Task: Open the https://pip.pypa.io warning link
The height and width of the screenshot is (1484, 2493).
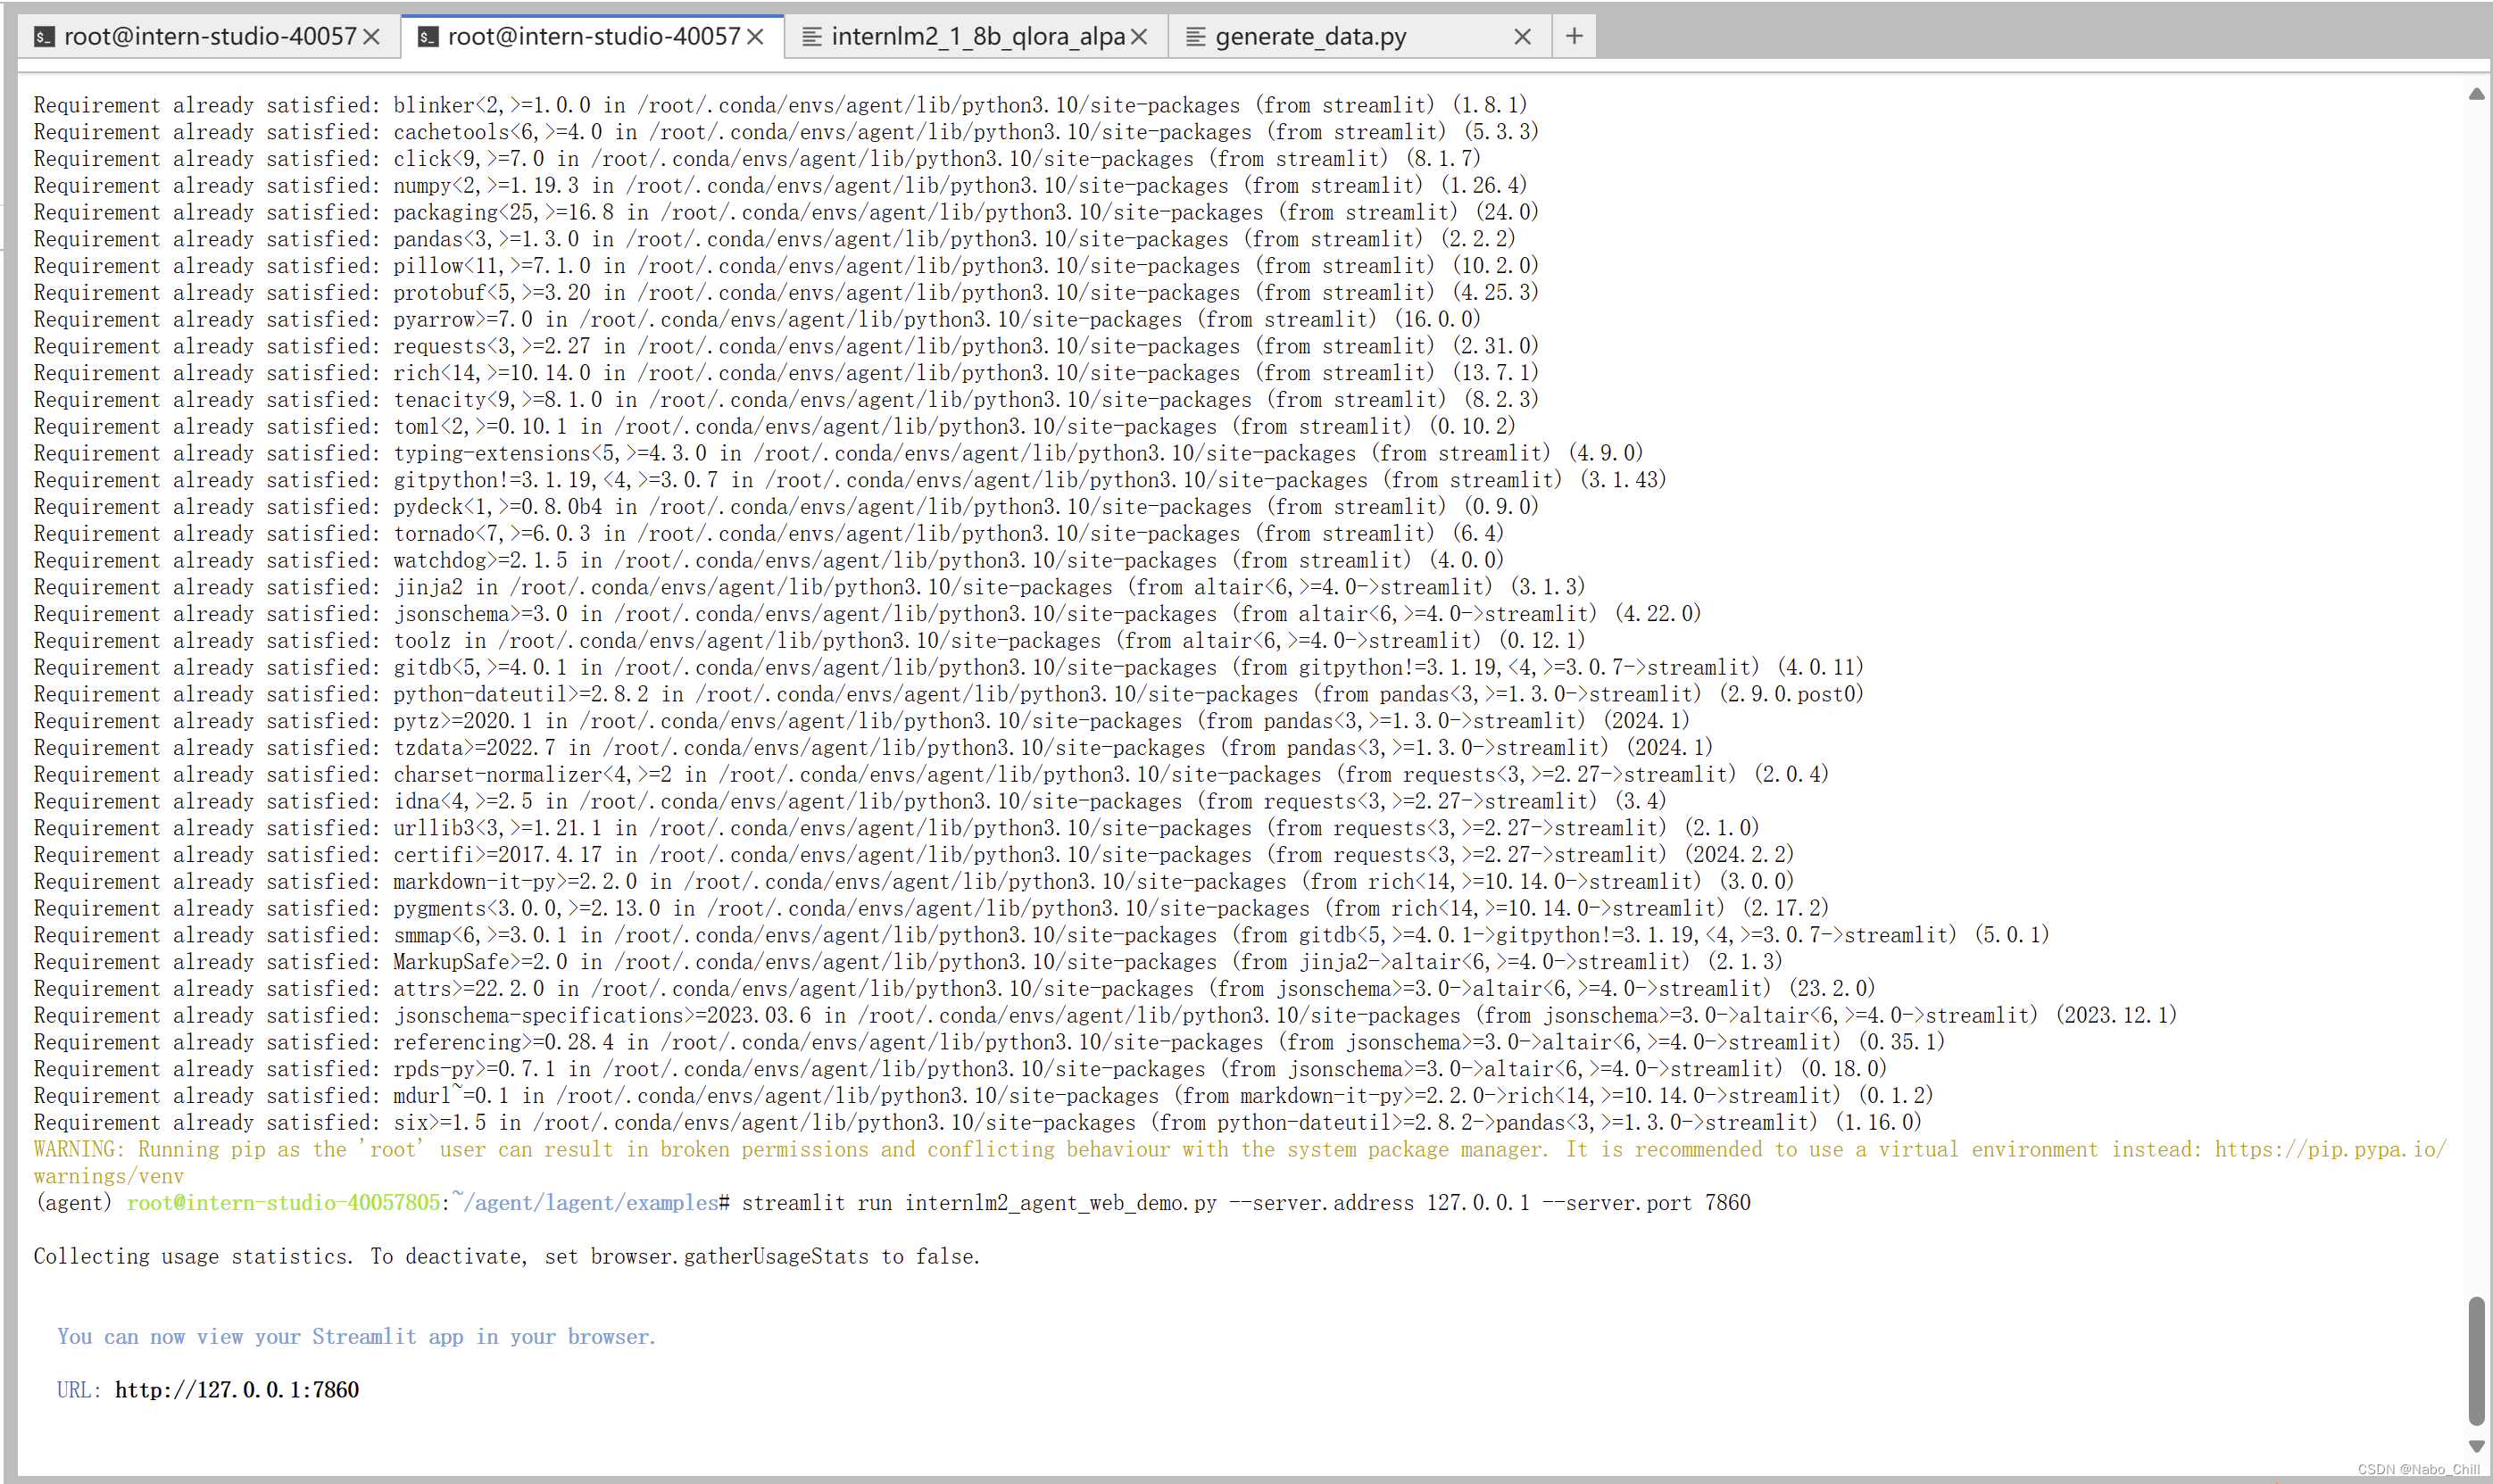Action: [2330, 1150]
